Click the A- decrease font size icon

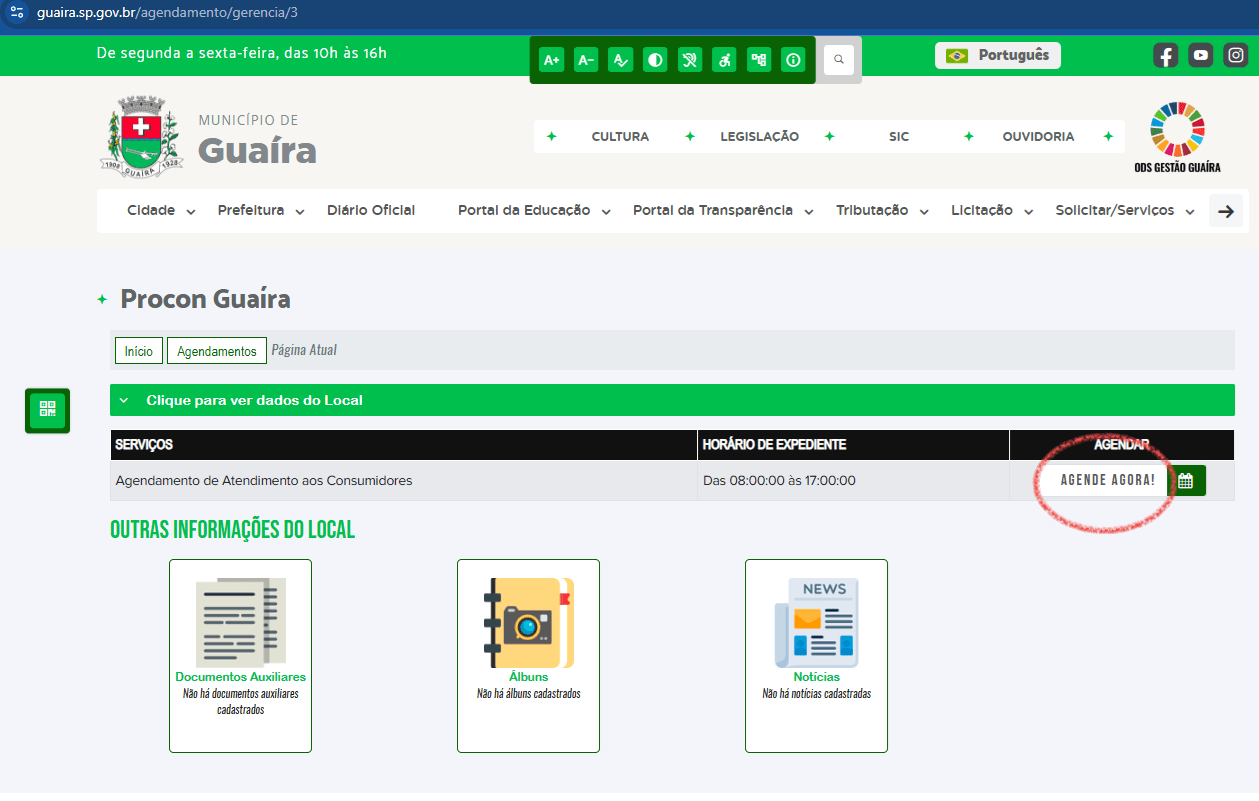586,59
